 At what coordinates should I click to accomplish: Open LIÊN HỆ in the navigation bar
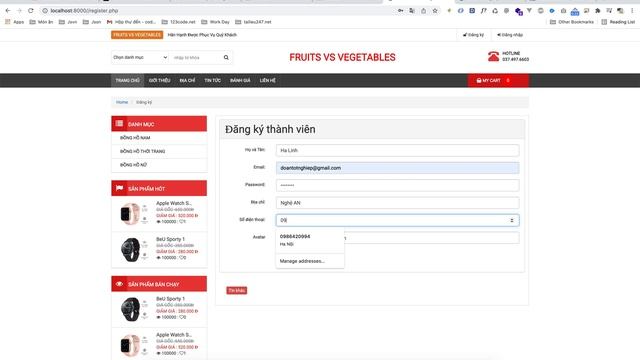click(x=268, y=80)
